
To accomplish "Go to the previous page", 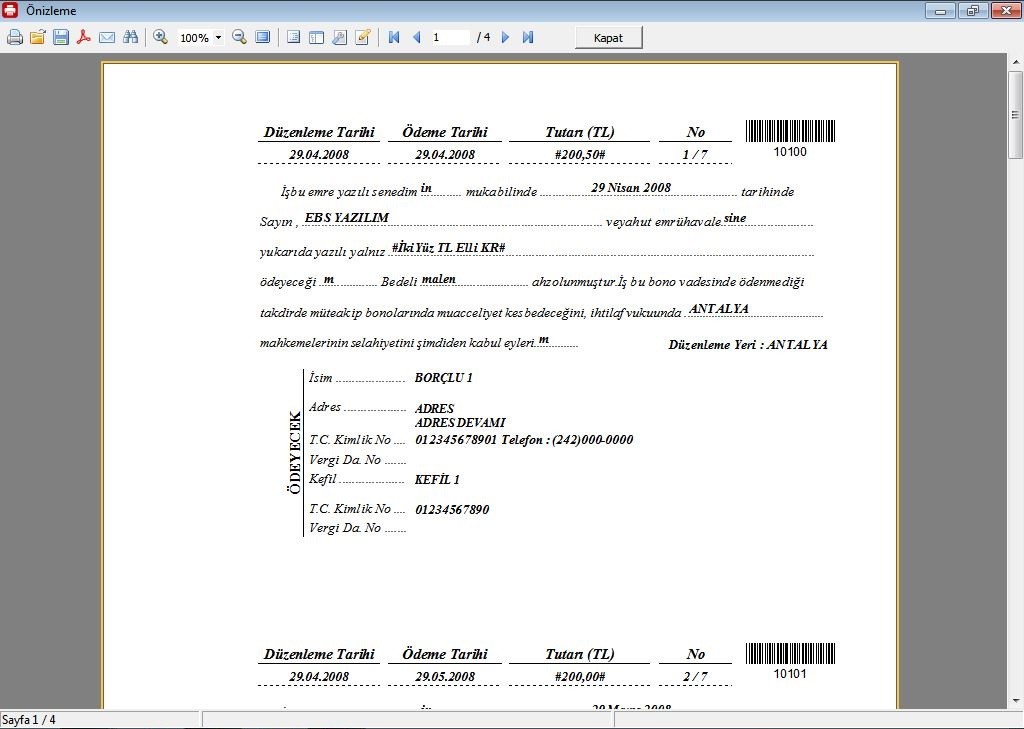I will [x=417, y=37].
